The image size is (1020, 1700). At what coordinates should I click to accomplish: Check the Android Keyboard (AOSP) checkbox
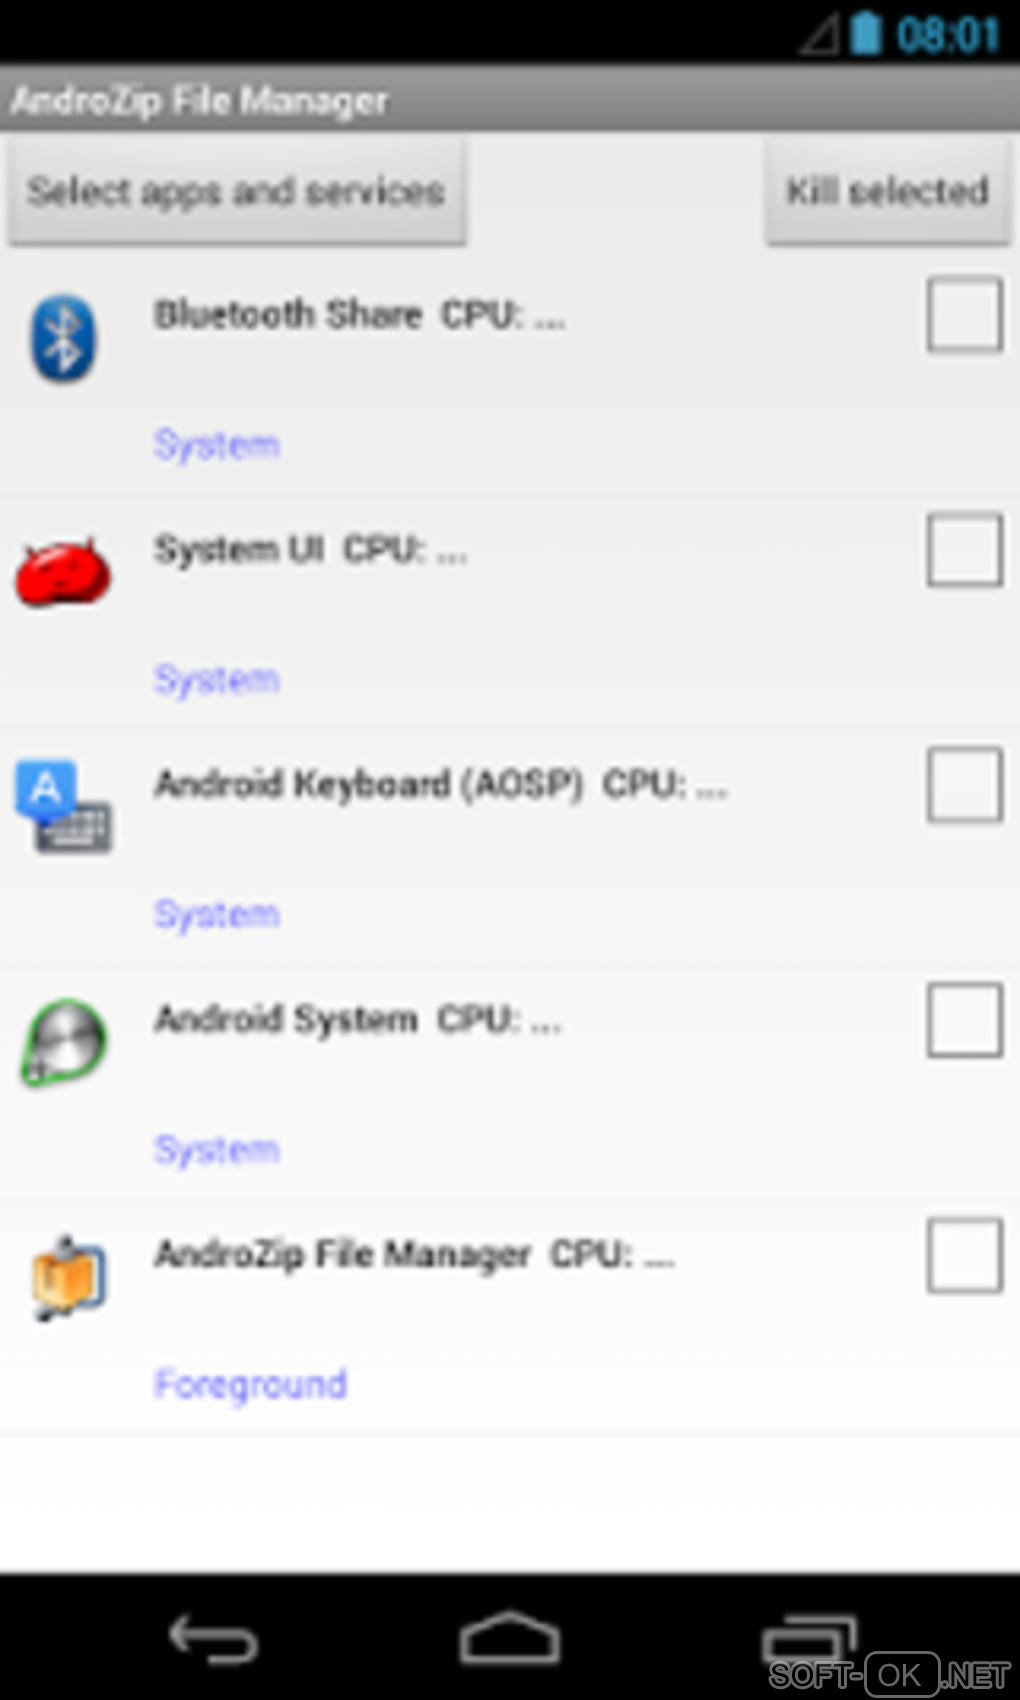point(964,785)
